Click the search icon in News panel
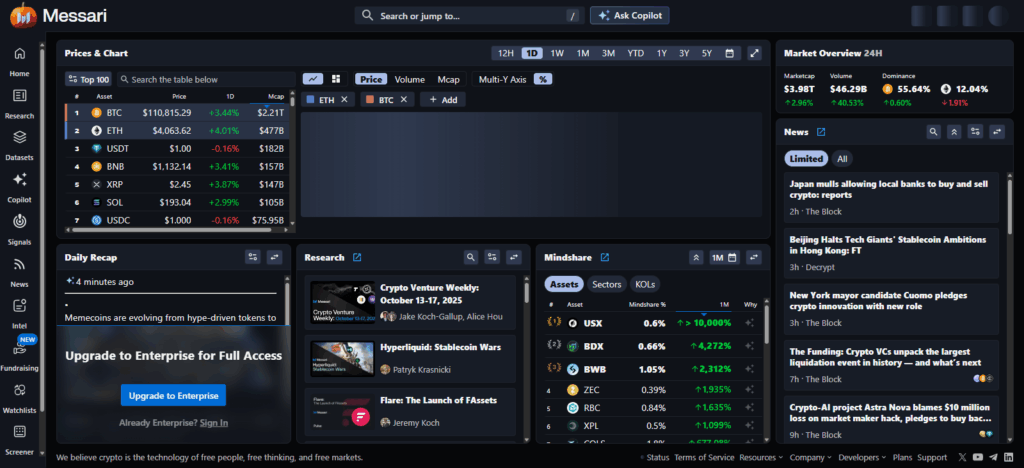The image size is (1024, 468). pos(933,132)
